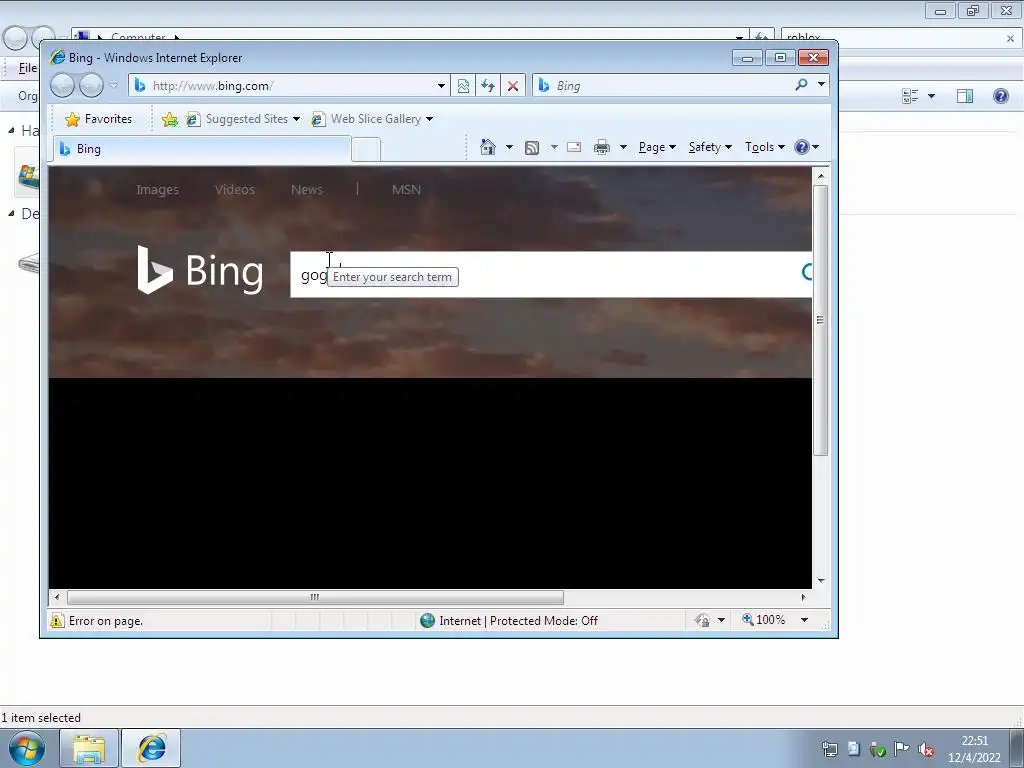Open the File menu in Explorer window
This screenshot has height=768, width=1024.
click(27, 68)
